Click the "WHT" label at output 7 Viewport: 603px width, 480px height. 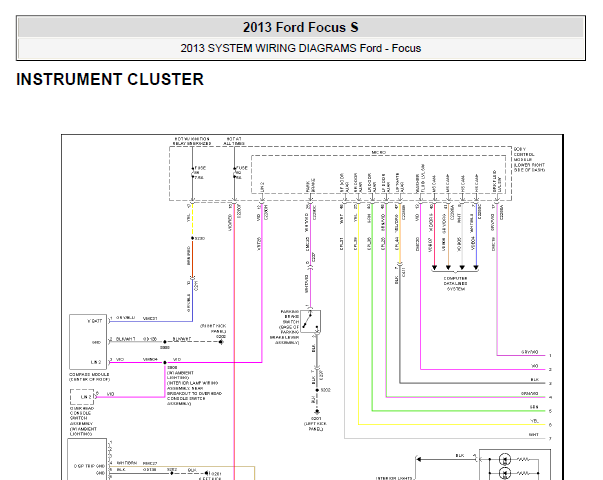(x=533, y=435)
